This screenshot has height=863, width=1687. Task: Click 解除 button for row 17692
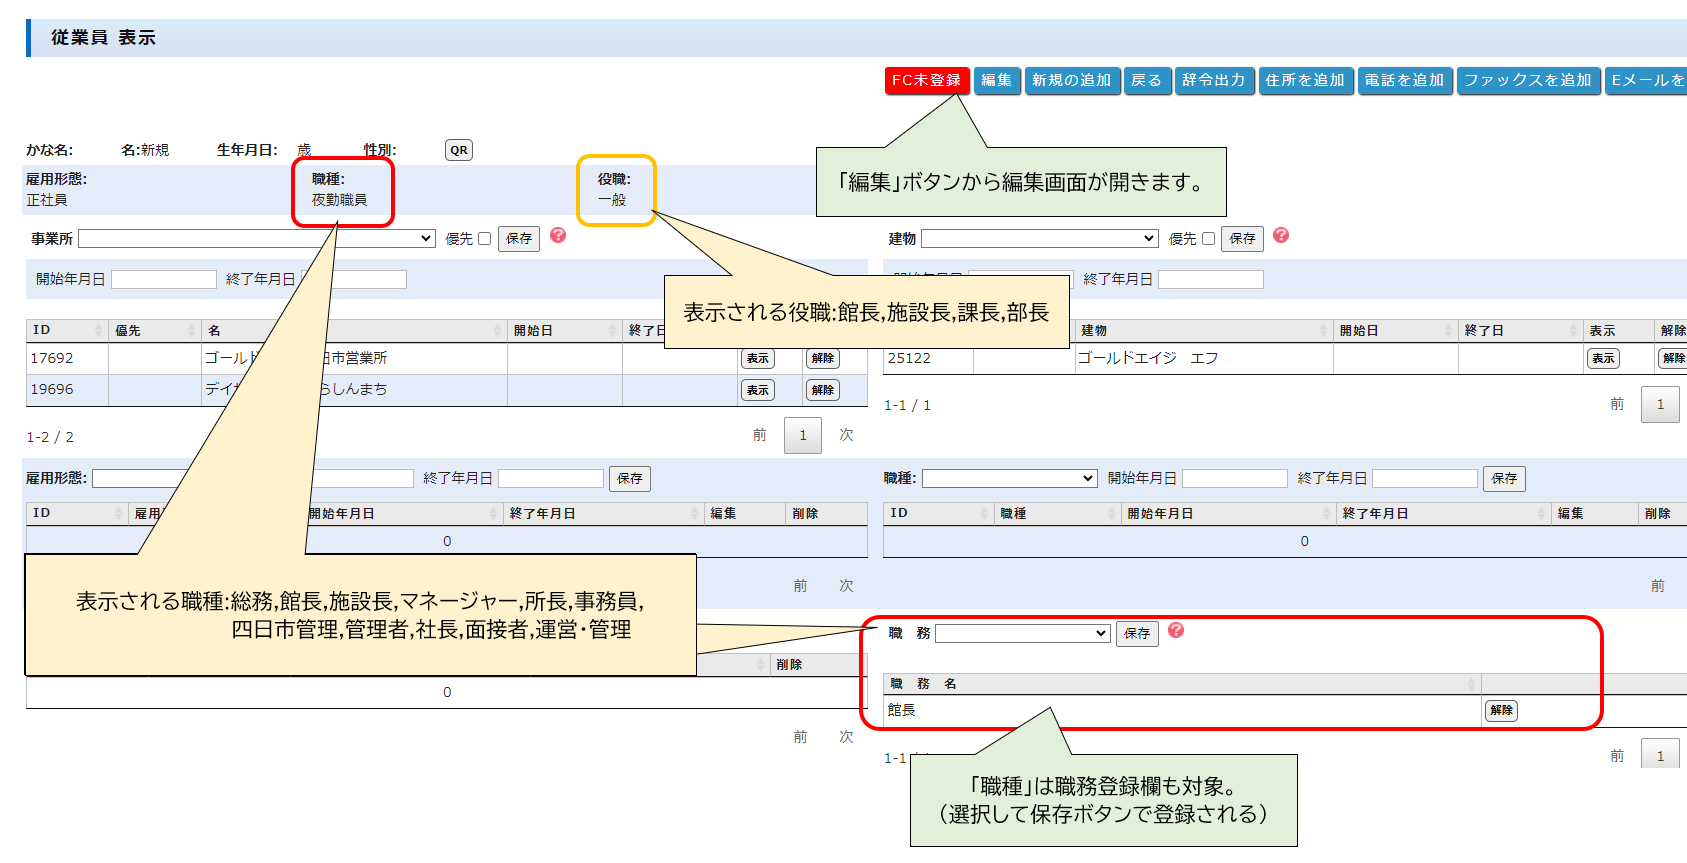click(822, 359)
